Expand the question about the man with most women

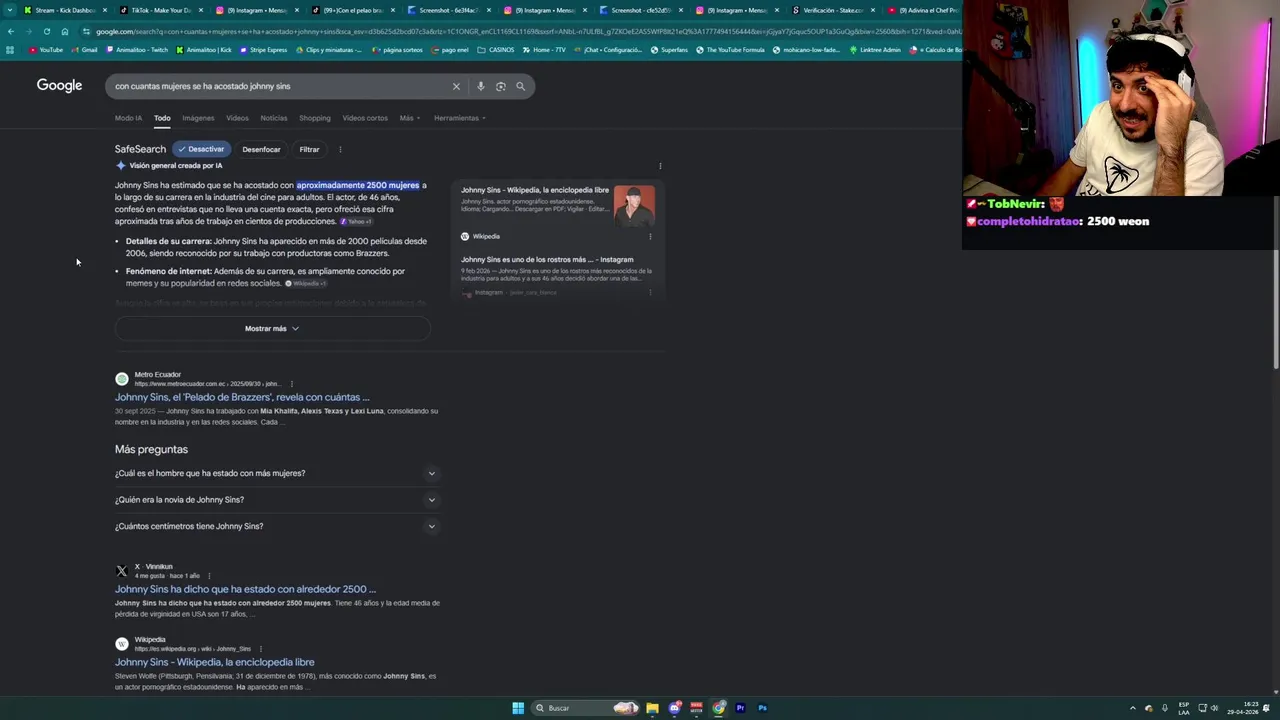coord(277,473)
